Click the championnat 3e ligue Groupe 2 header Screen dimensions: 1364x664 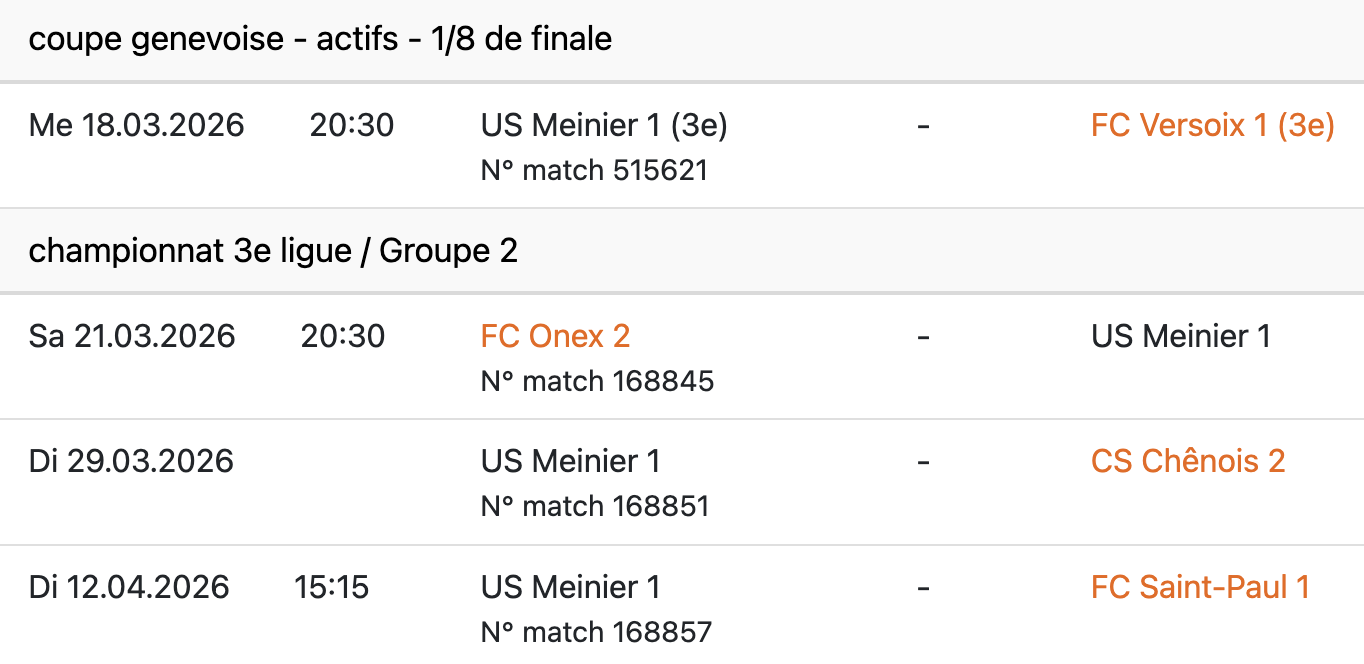[273, 251]
